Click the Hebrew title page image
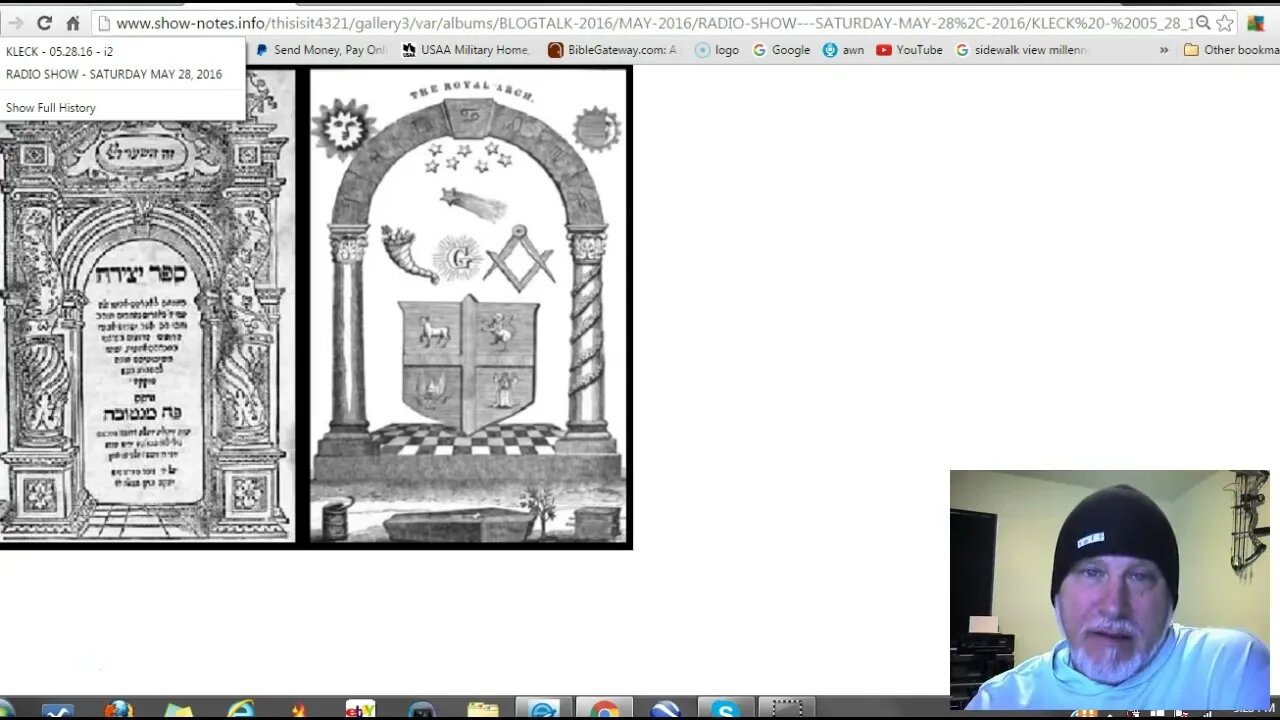The image size is (1280, 720). click(x=147, y=305)
